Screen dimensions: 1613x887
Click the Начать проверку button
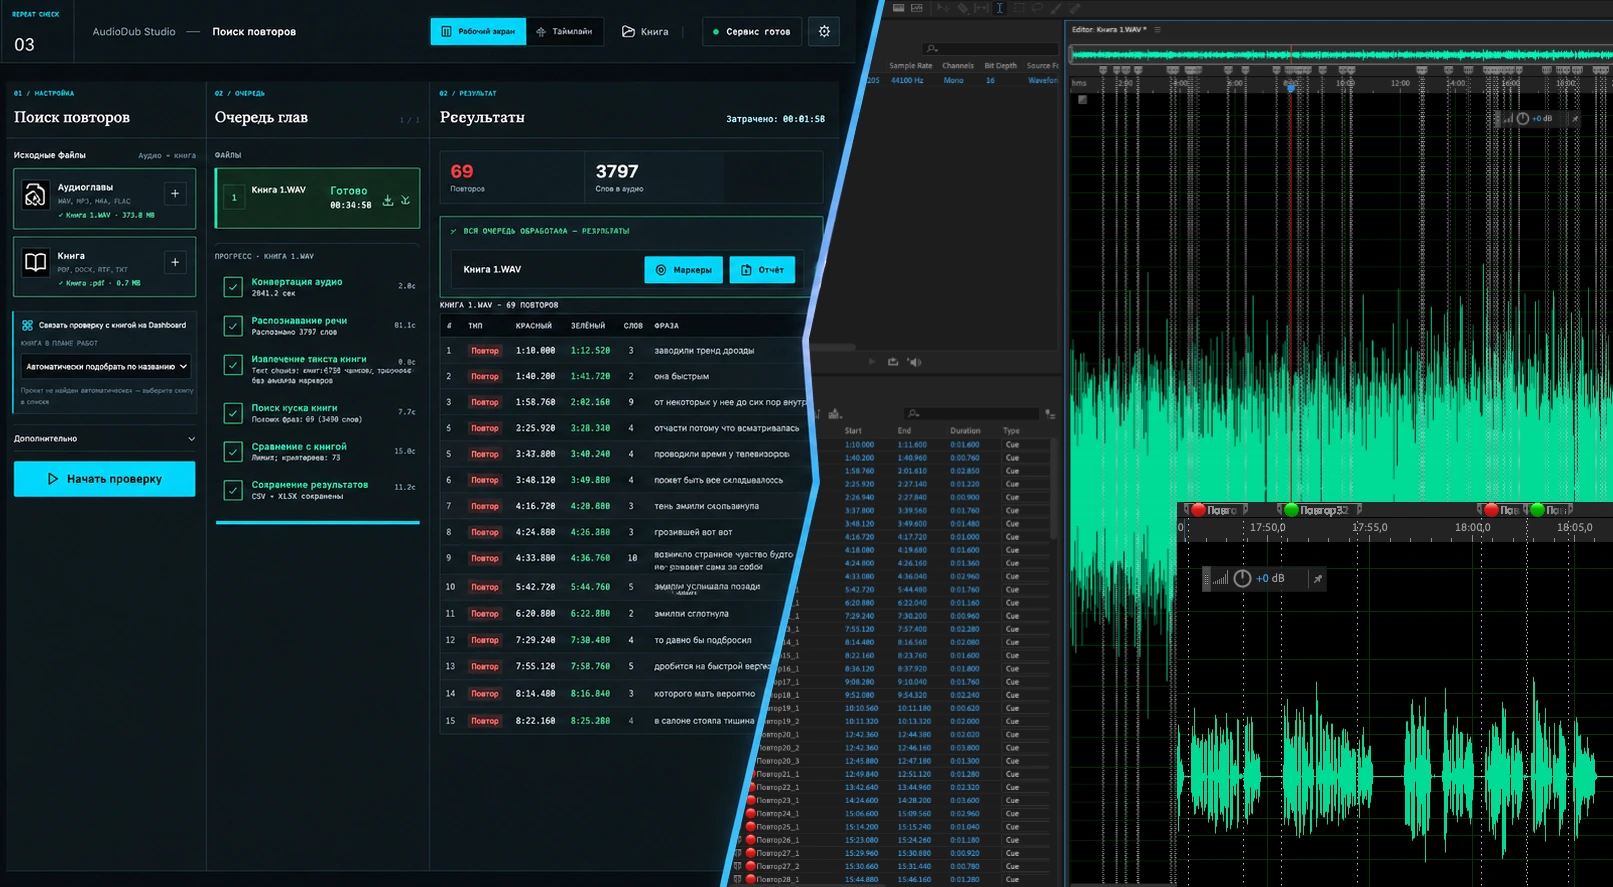pos(105,479)
